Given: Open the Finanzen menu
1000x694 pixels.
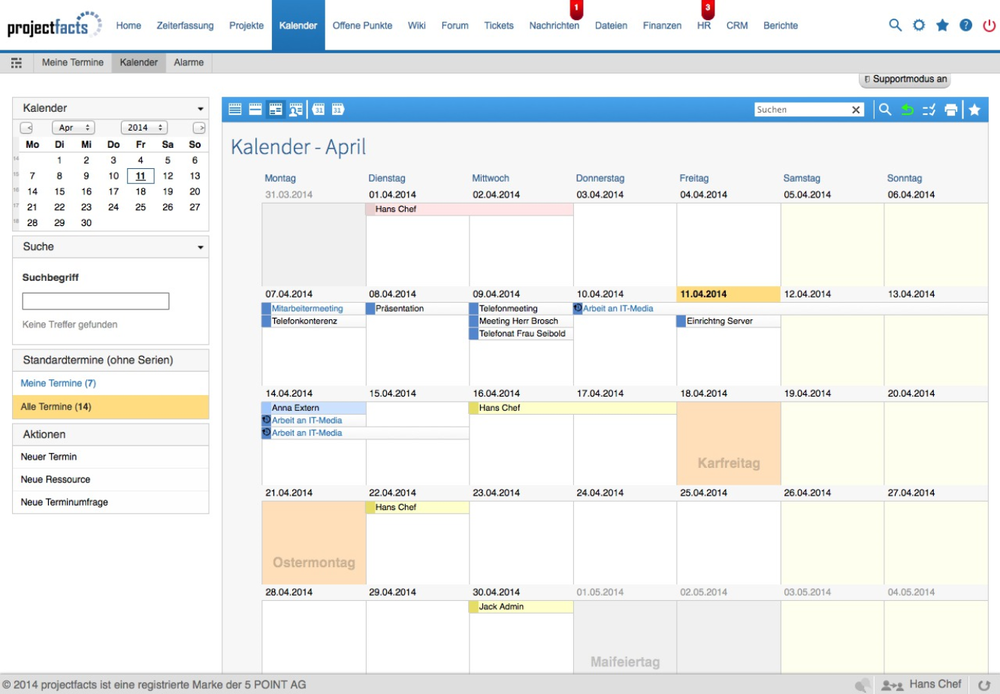Looking at the screenshot, I should (662, 26).
